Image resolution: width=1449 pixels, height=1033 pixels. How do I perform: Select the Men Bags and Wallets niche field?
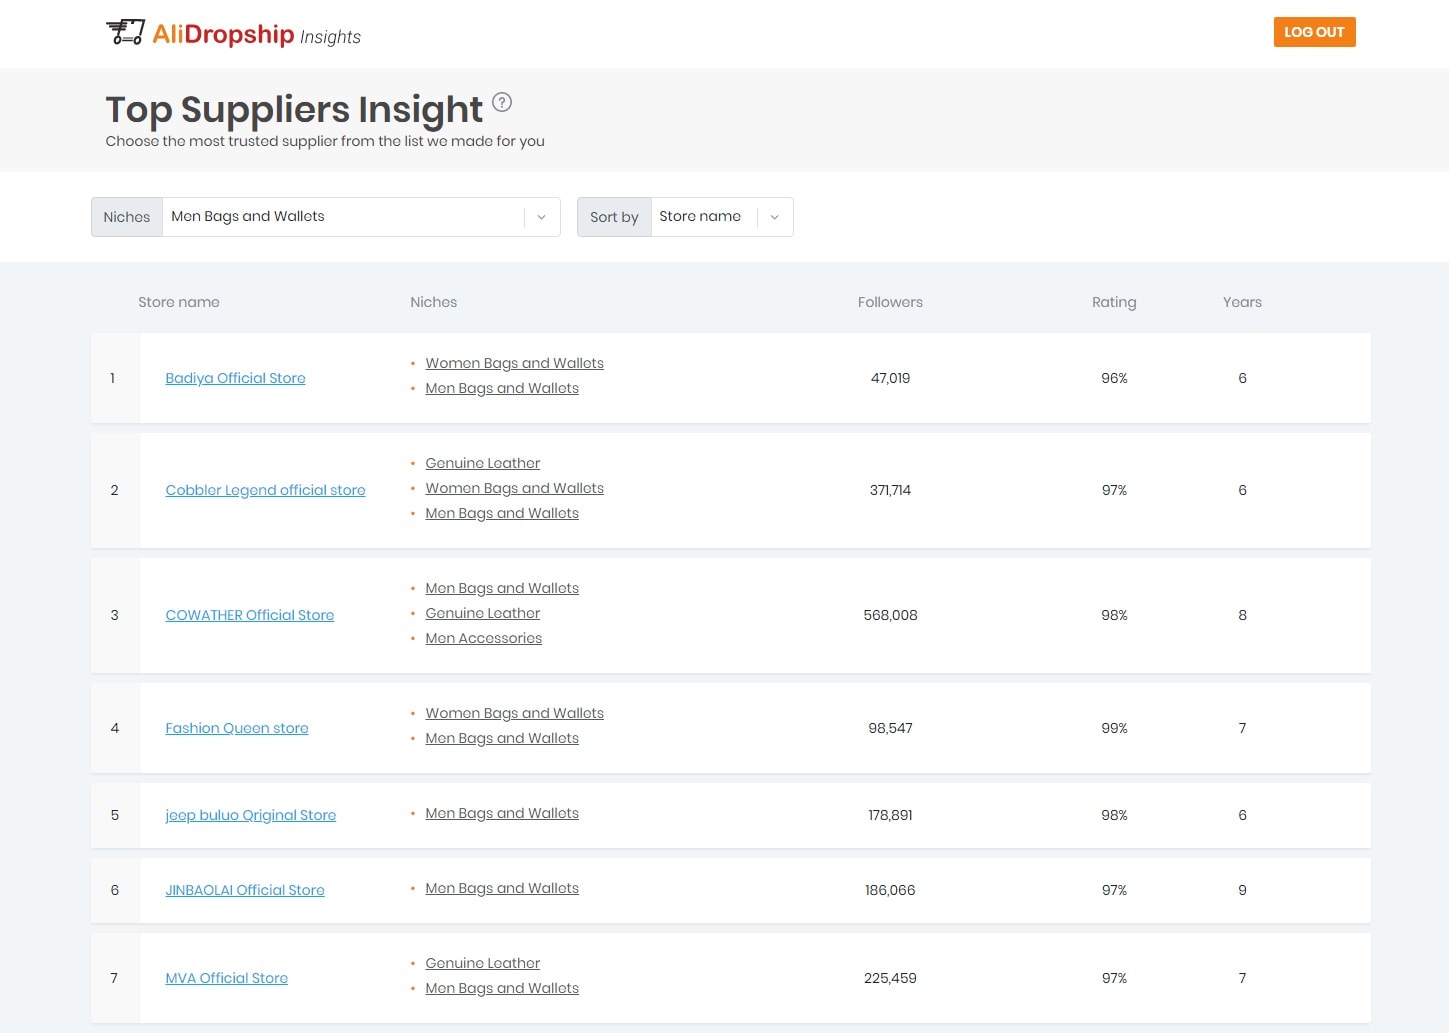[342, 217]
